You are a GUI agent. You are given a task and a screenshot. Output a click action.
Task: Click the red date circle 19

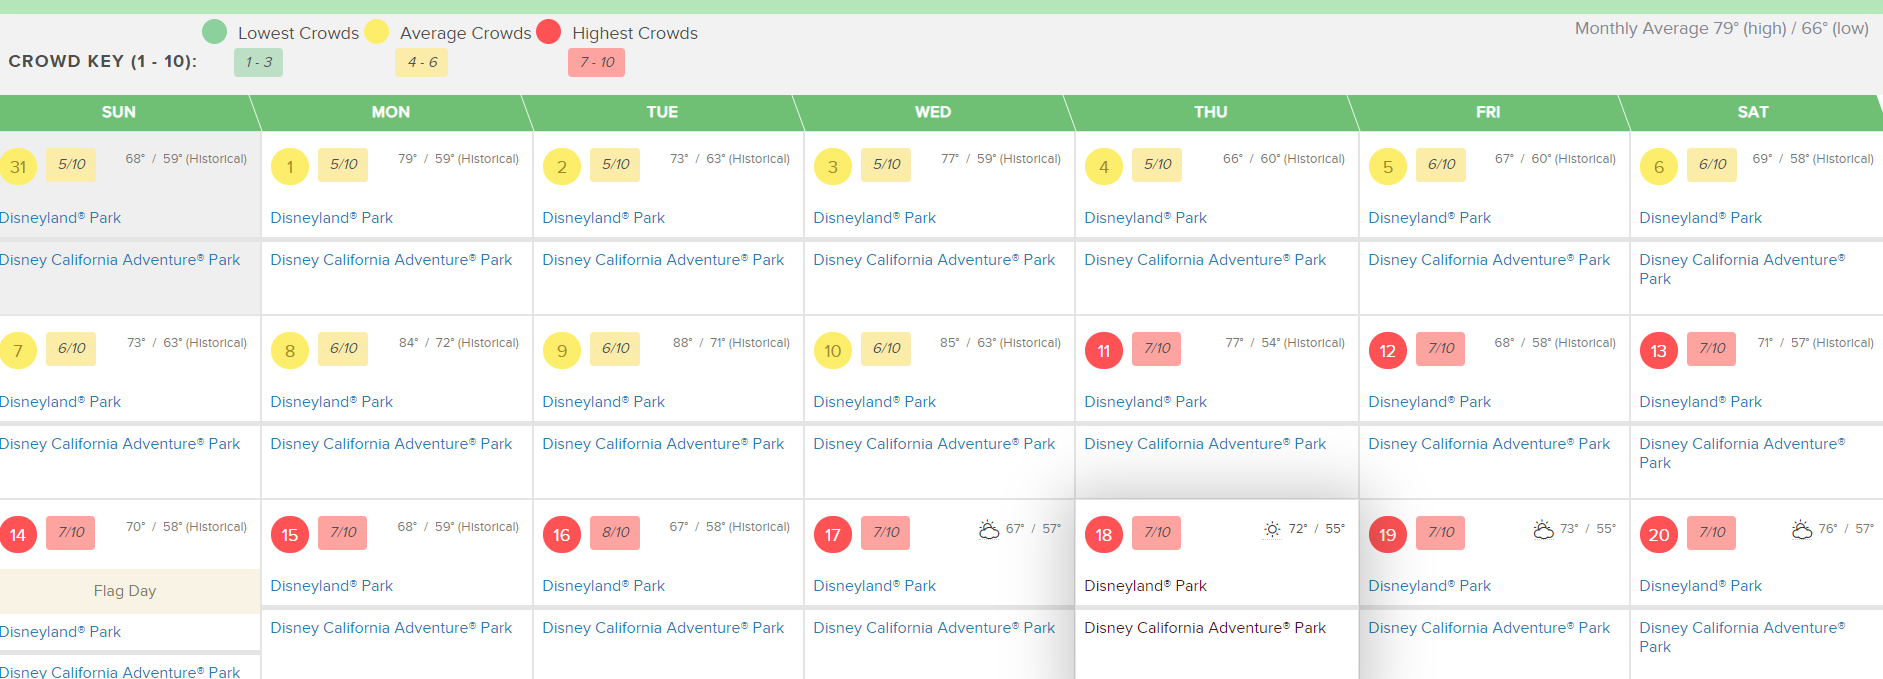coord(1388,535)
